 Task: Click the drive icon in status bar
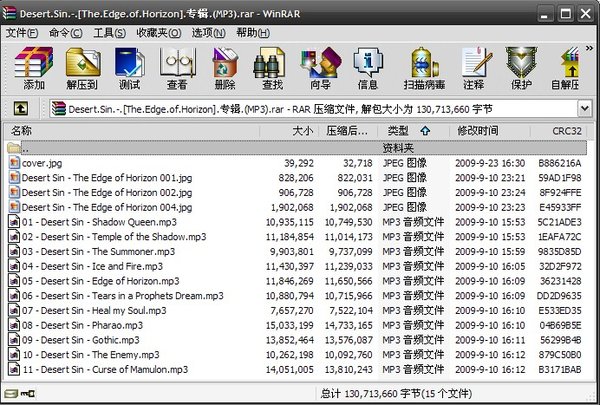coord(11,393)
